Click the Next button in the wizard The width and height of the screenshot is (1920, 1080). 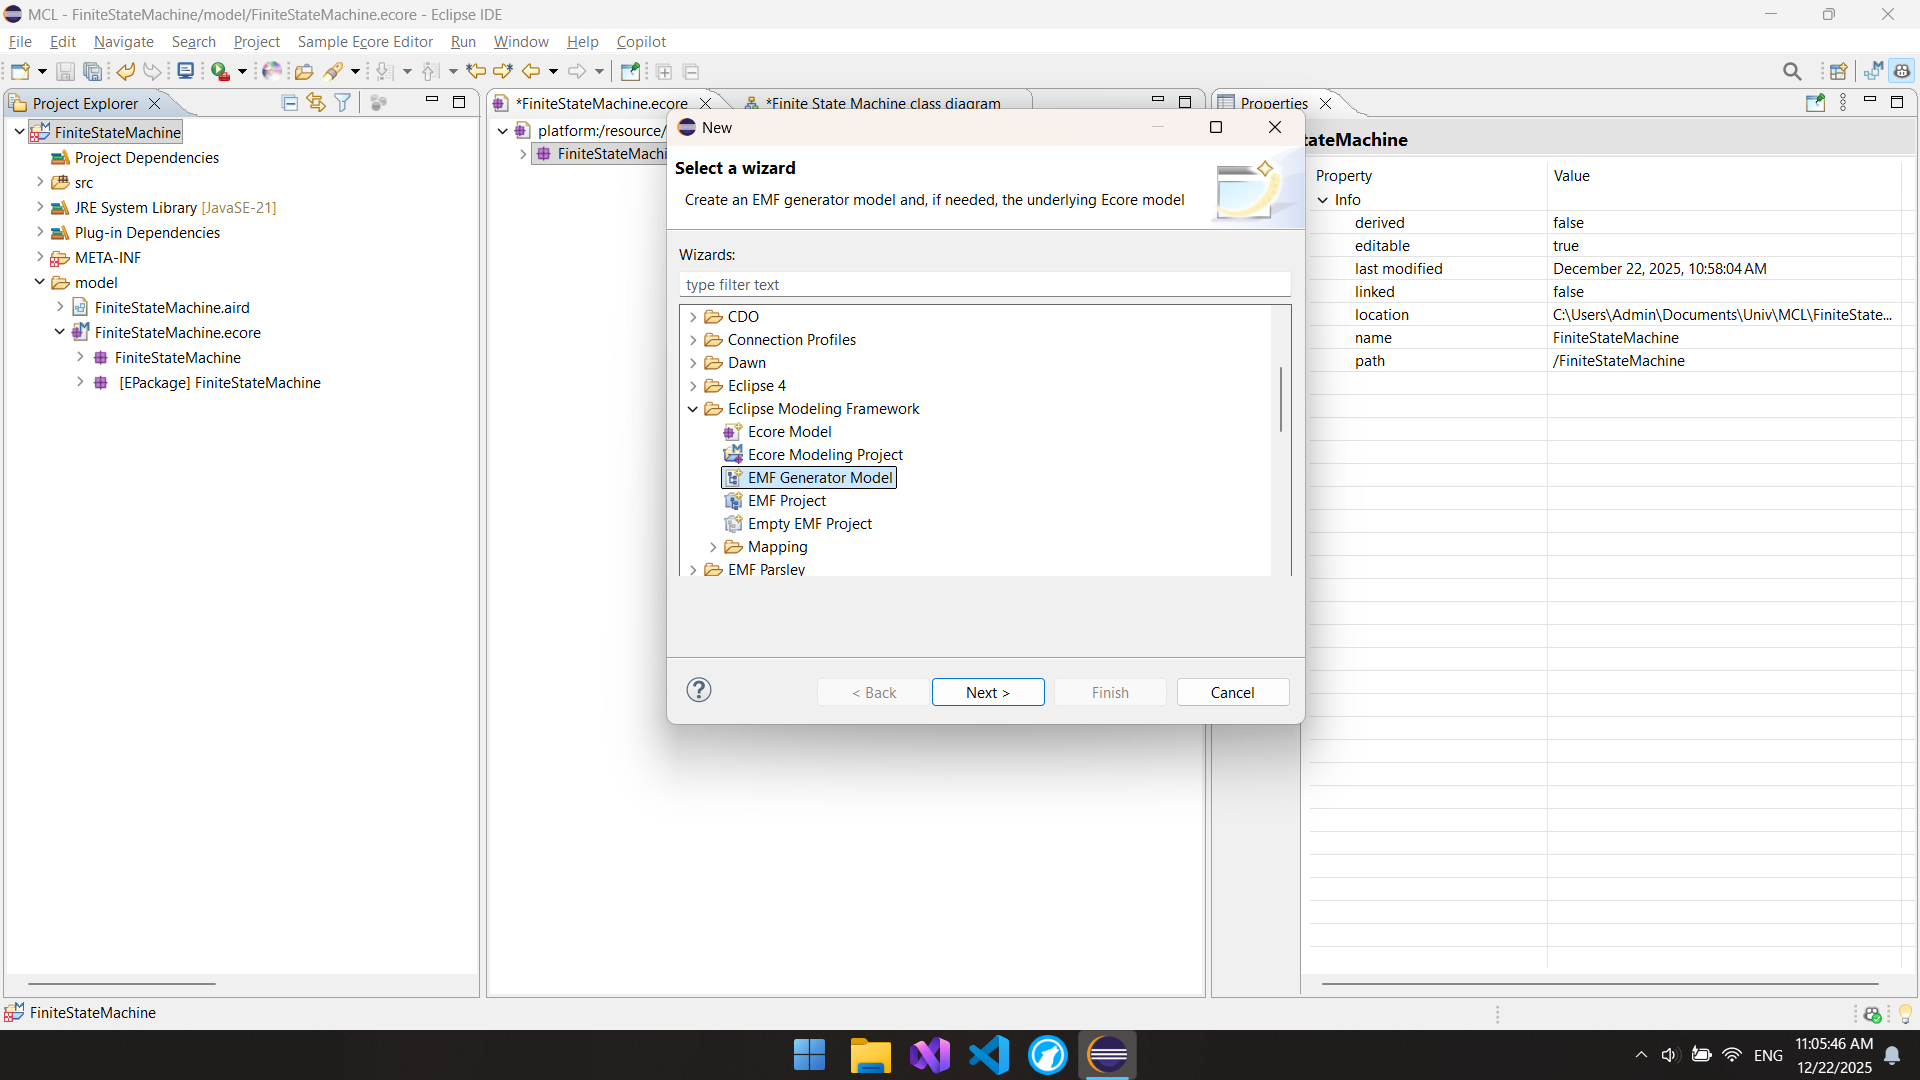pyautogui.click(x=987, y=692)
